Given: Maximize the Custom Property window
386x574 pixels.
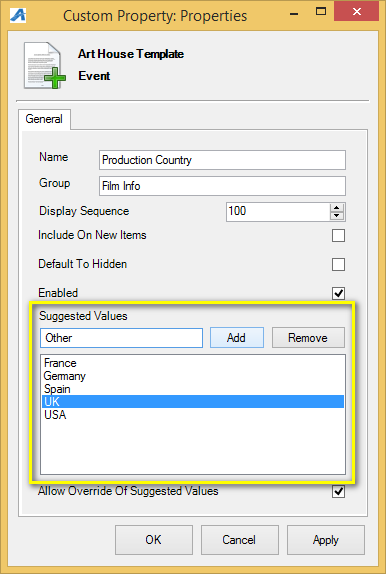Looking at the screenshot, I should [x=321, y=11].
